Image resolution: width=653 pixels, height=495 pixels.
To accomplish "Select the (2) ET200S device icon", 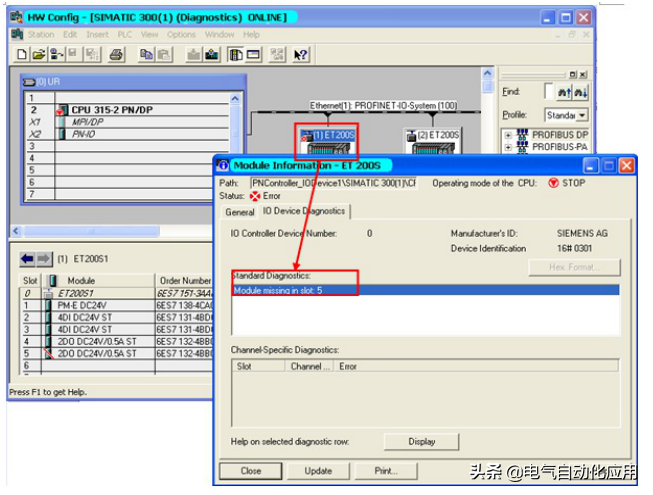I will [x=433, y=145].
